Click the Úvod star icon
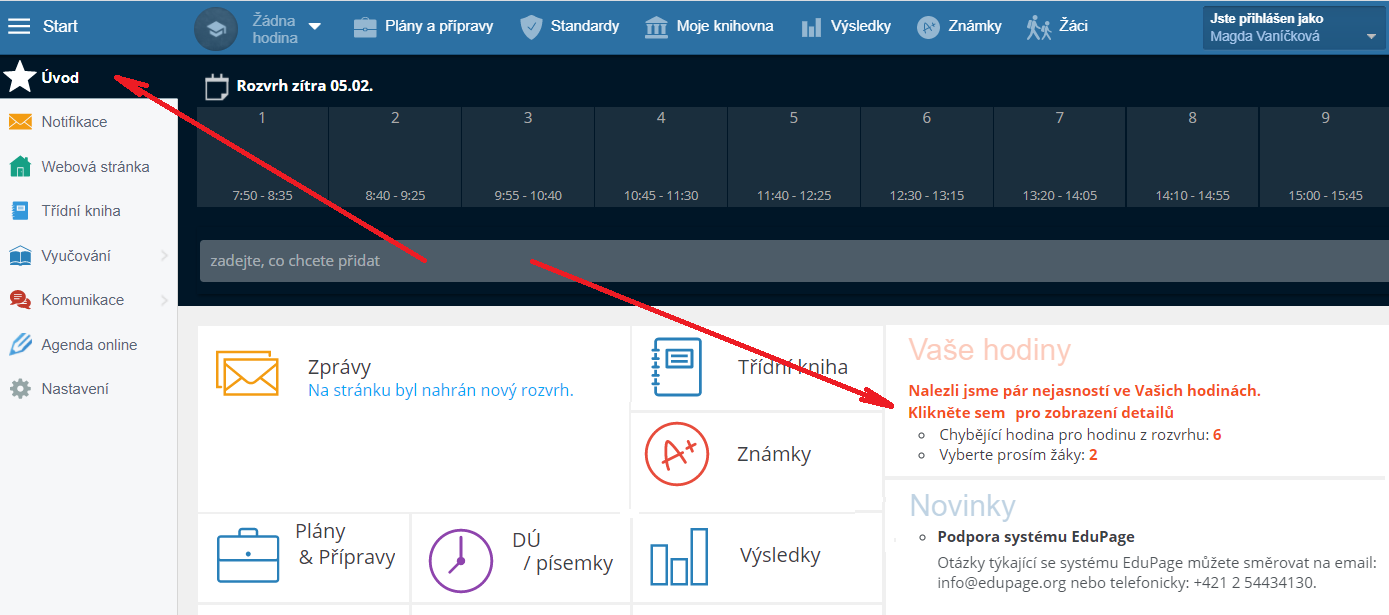Screen dimensions: 1389x615 [x=20, y=77]
